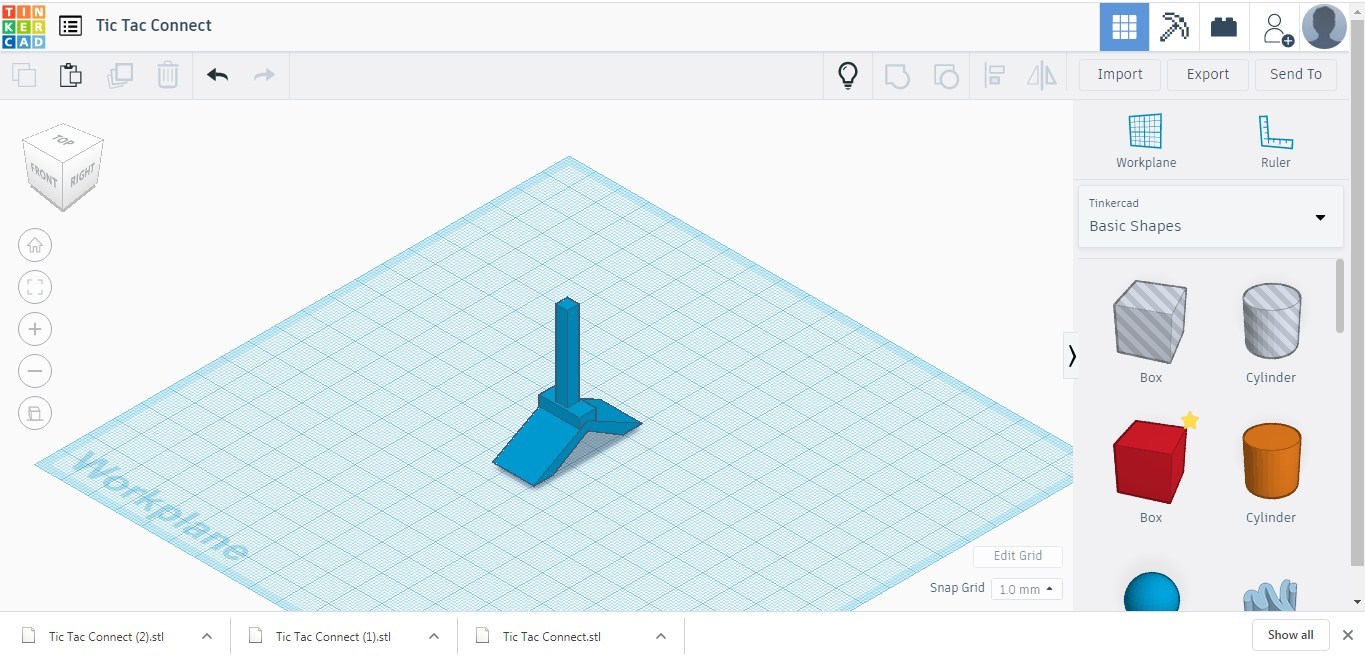Select the Ruler tool

pyautogui.click(x=1275, y=140)
